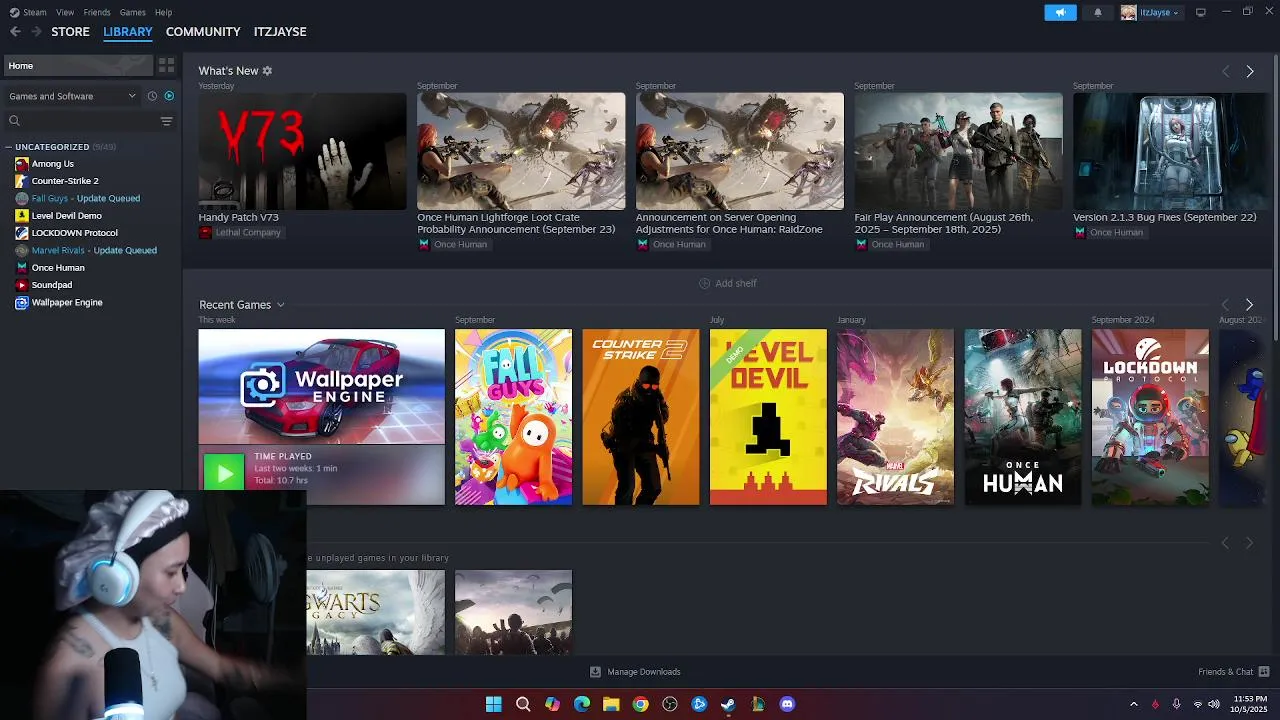Collapse the UNCATEGORIZED category
Viewport: 1280px width, 720px height.
[x=8, y=147]
